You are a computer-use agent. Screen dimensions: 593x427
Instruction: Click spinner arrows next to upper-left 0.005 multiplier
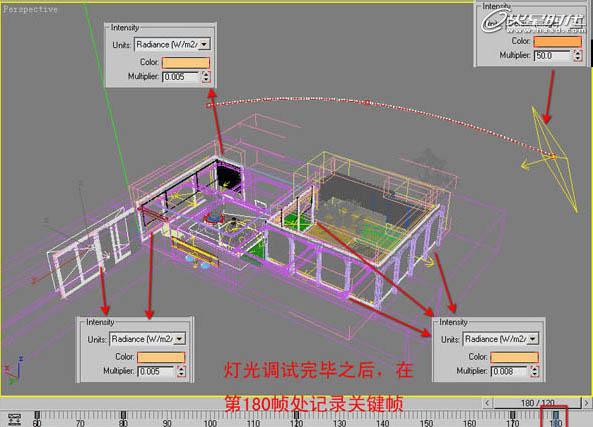205,77
